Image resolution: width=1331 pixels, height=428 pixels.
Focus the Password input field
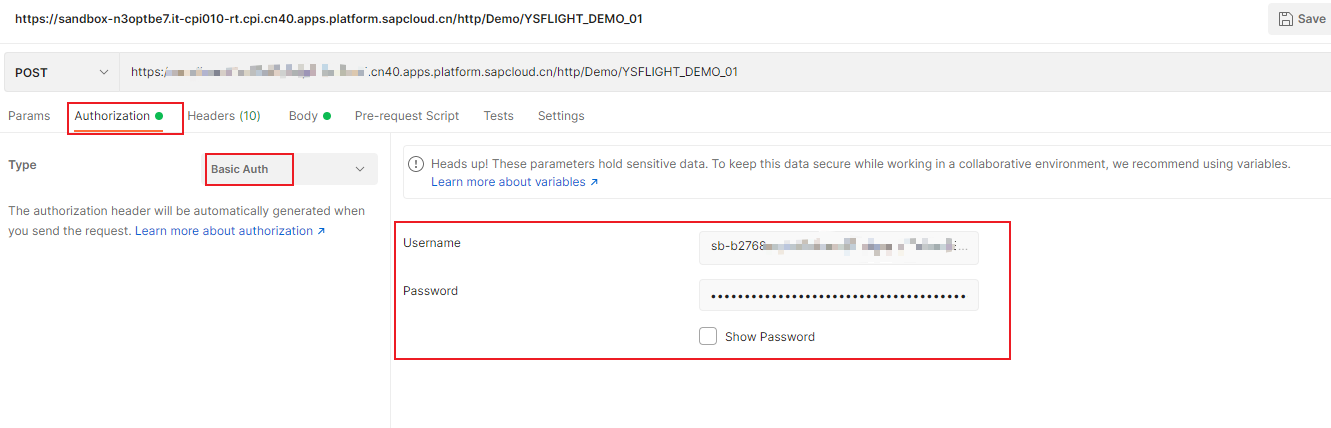pyautogui.click(x=838, y=295)
